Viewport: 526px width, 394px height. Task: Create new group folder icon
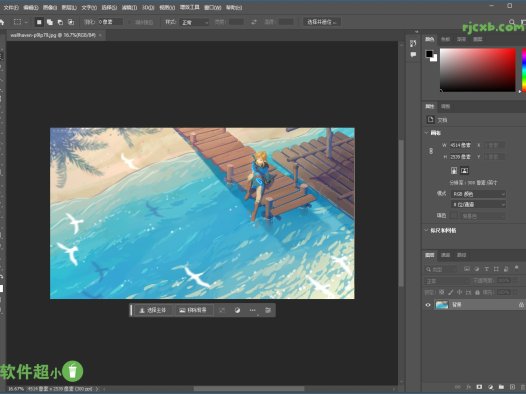(501, 387)
